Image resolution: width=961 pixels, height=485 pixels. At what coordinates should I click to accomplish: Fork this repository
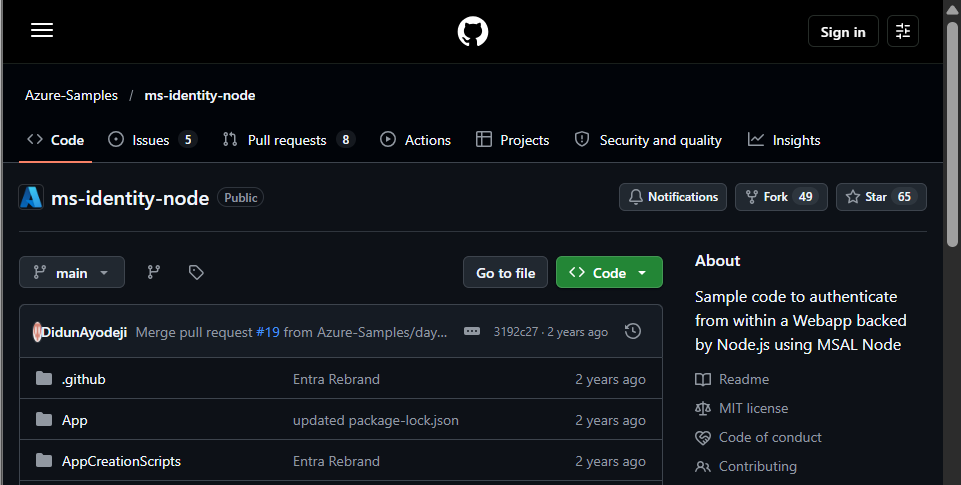point(781,197)
